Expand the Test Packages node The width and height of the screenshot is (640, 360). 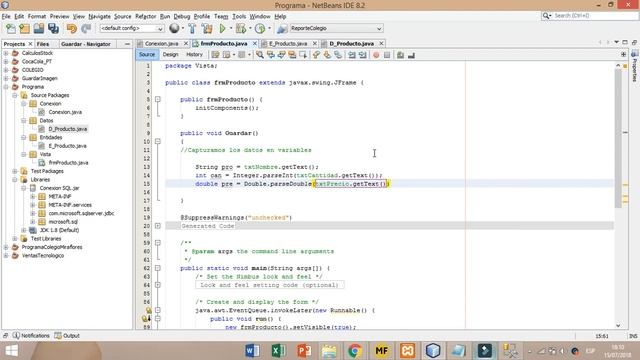(15, 171)
